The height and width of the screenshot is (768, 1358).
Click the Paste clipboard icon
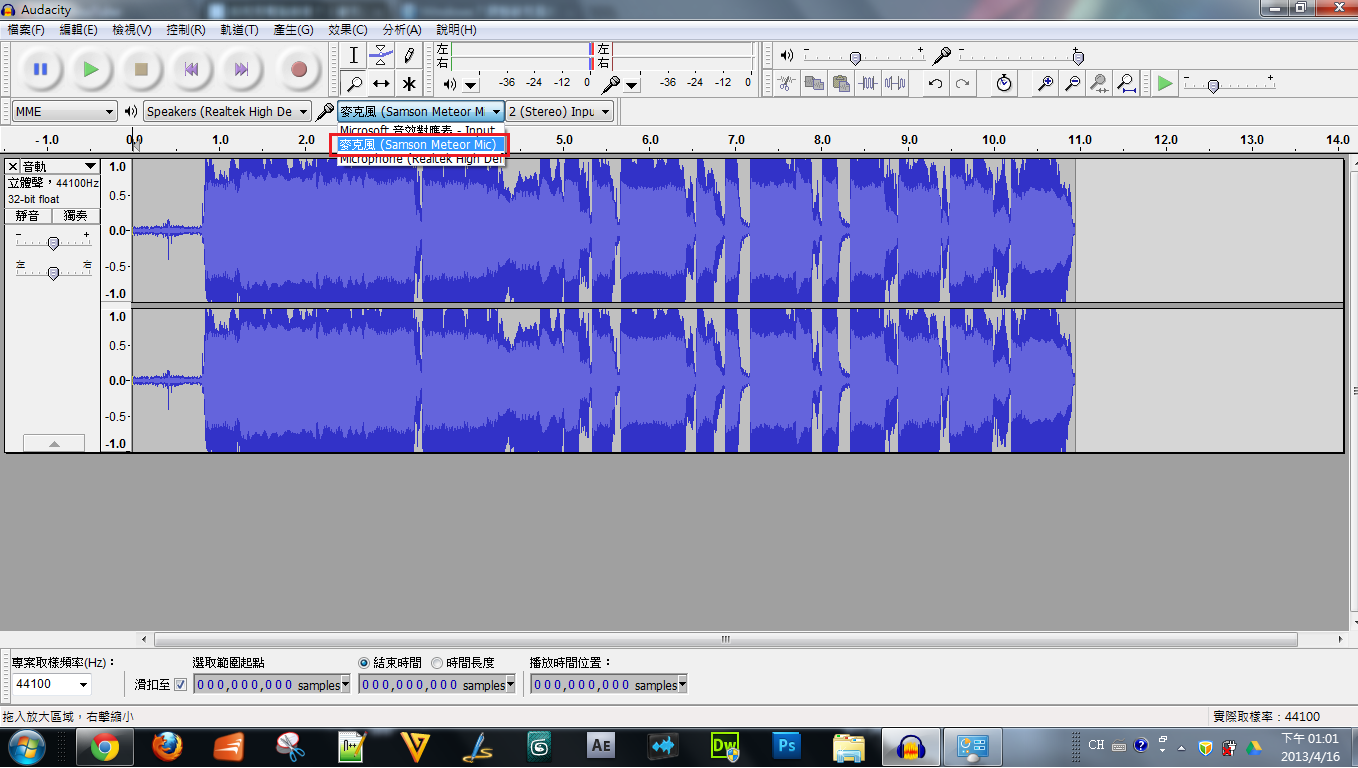pos(841,84)
